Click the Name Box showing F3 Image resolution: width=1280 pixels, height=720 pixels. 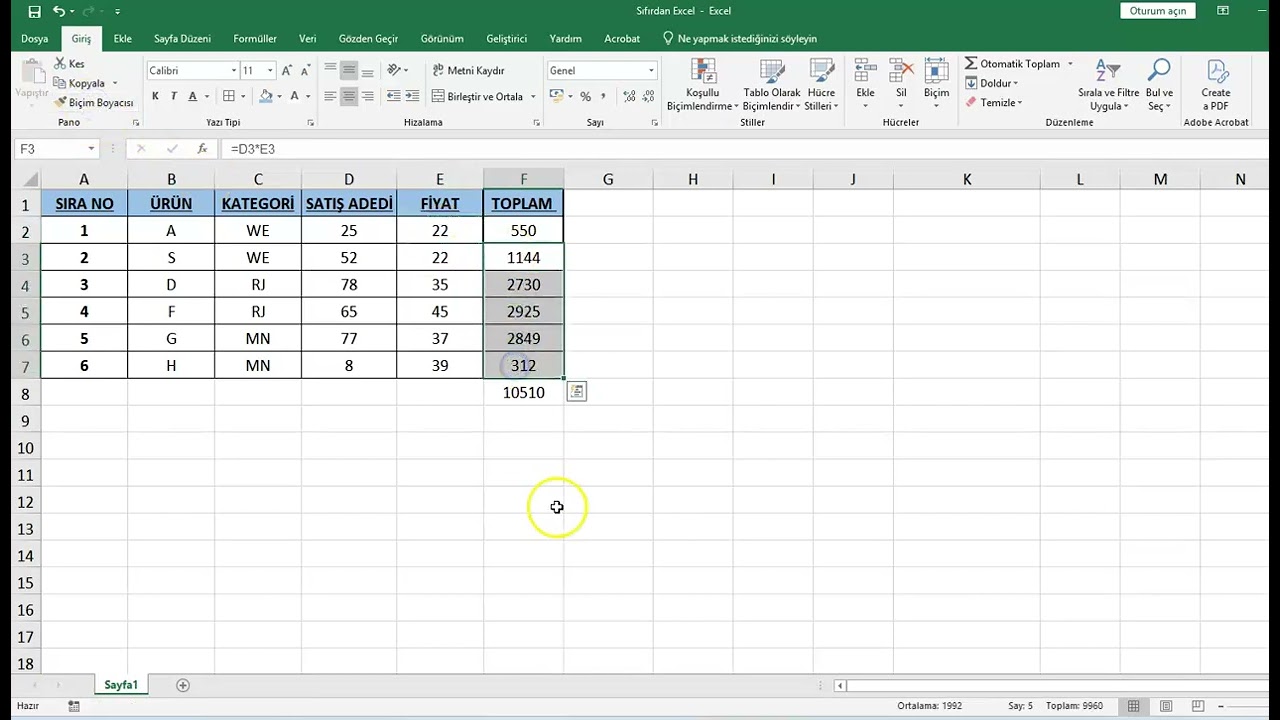click(x=50, y=148)
